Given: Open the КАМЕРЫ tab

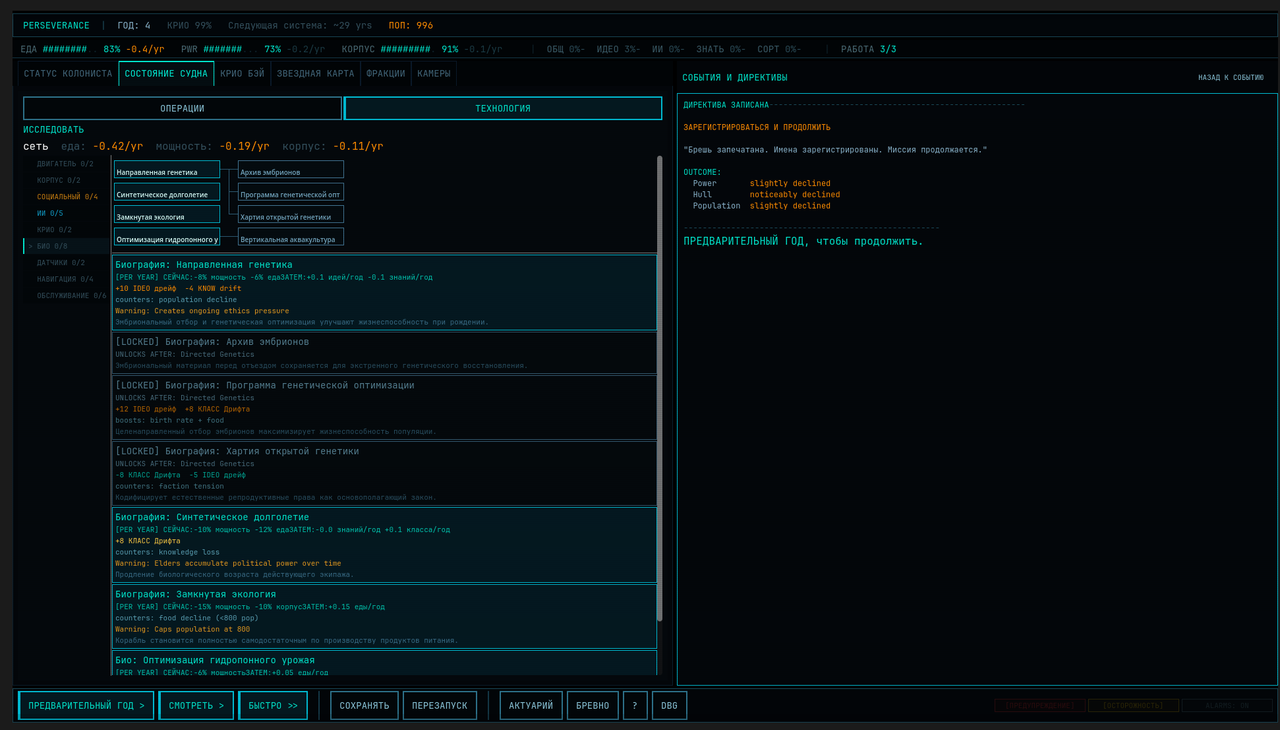Looking at the screenshot, I should point(433,73).
